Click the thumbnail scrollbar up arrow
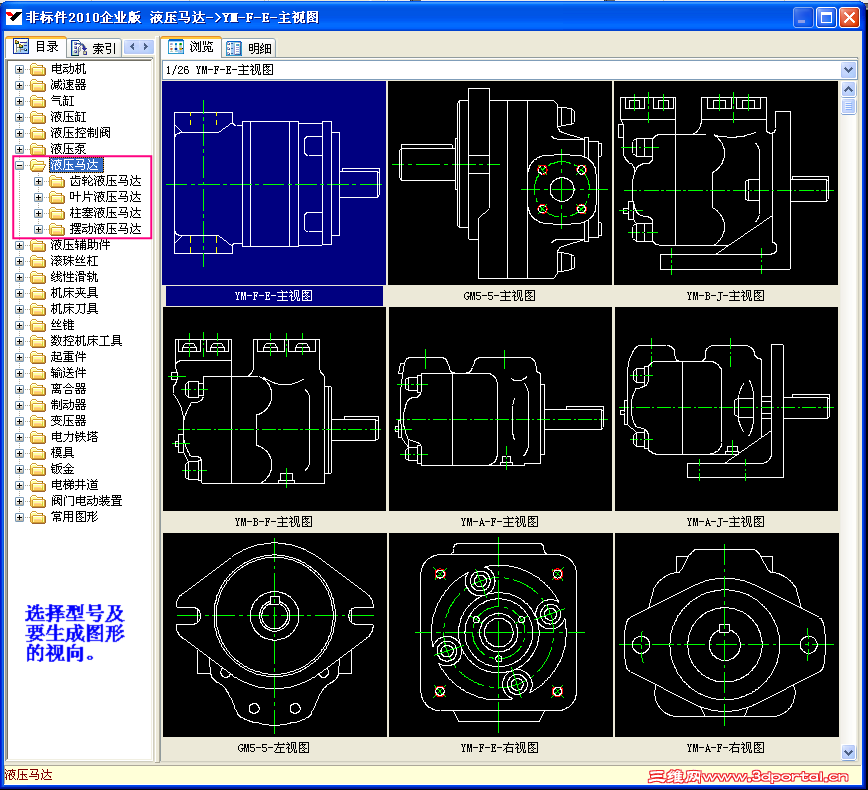 pos(848,89)
